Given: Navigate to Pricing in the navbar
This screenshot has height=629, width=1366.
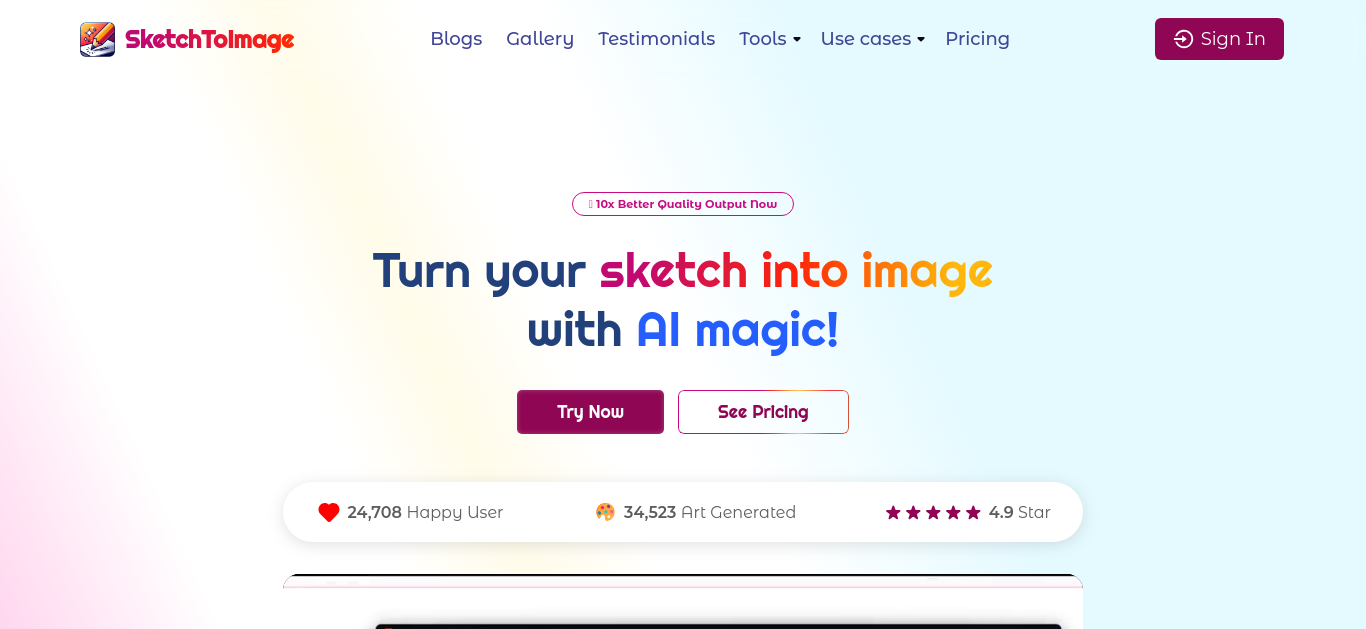Looking at the screenshot, I should tap(977, 39).
